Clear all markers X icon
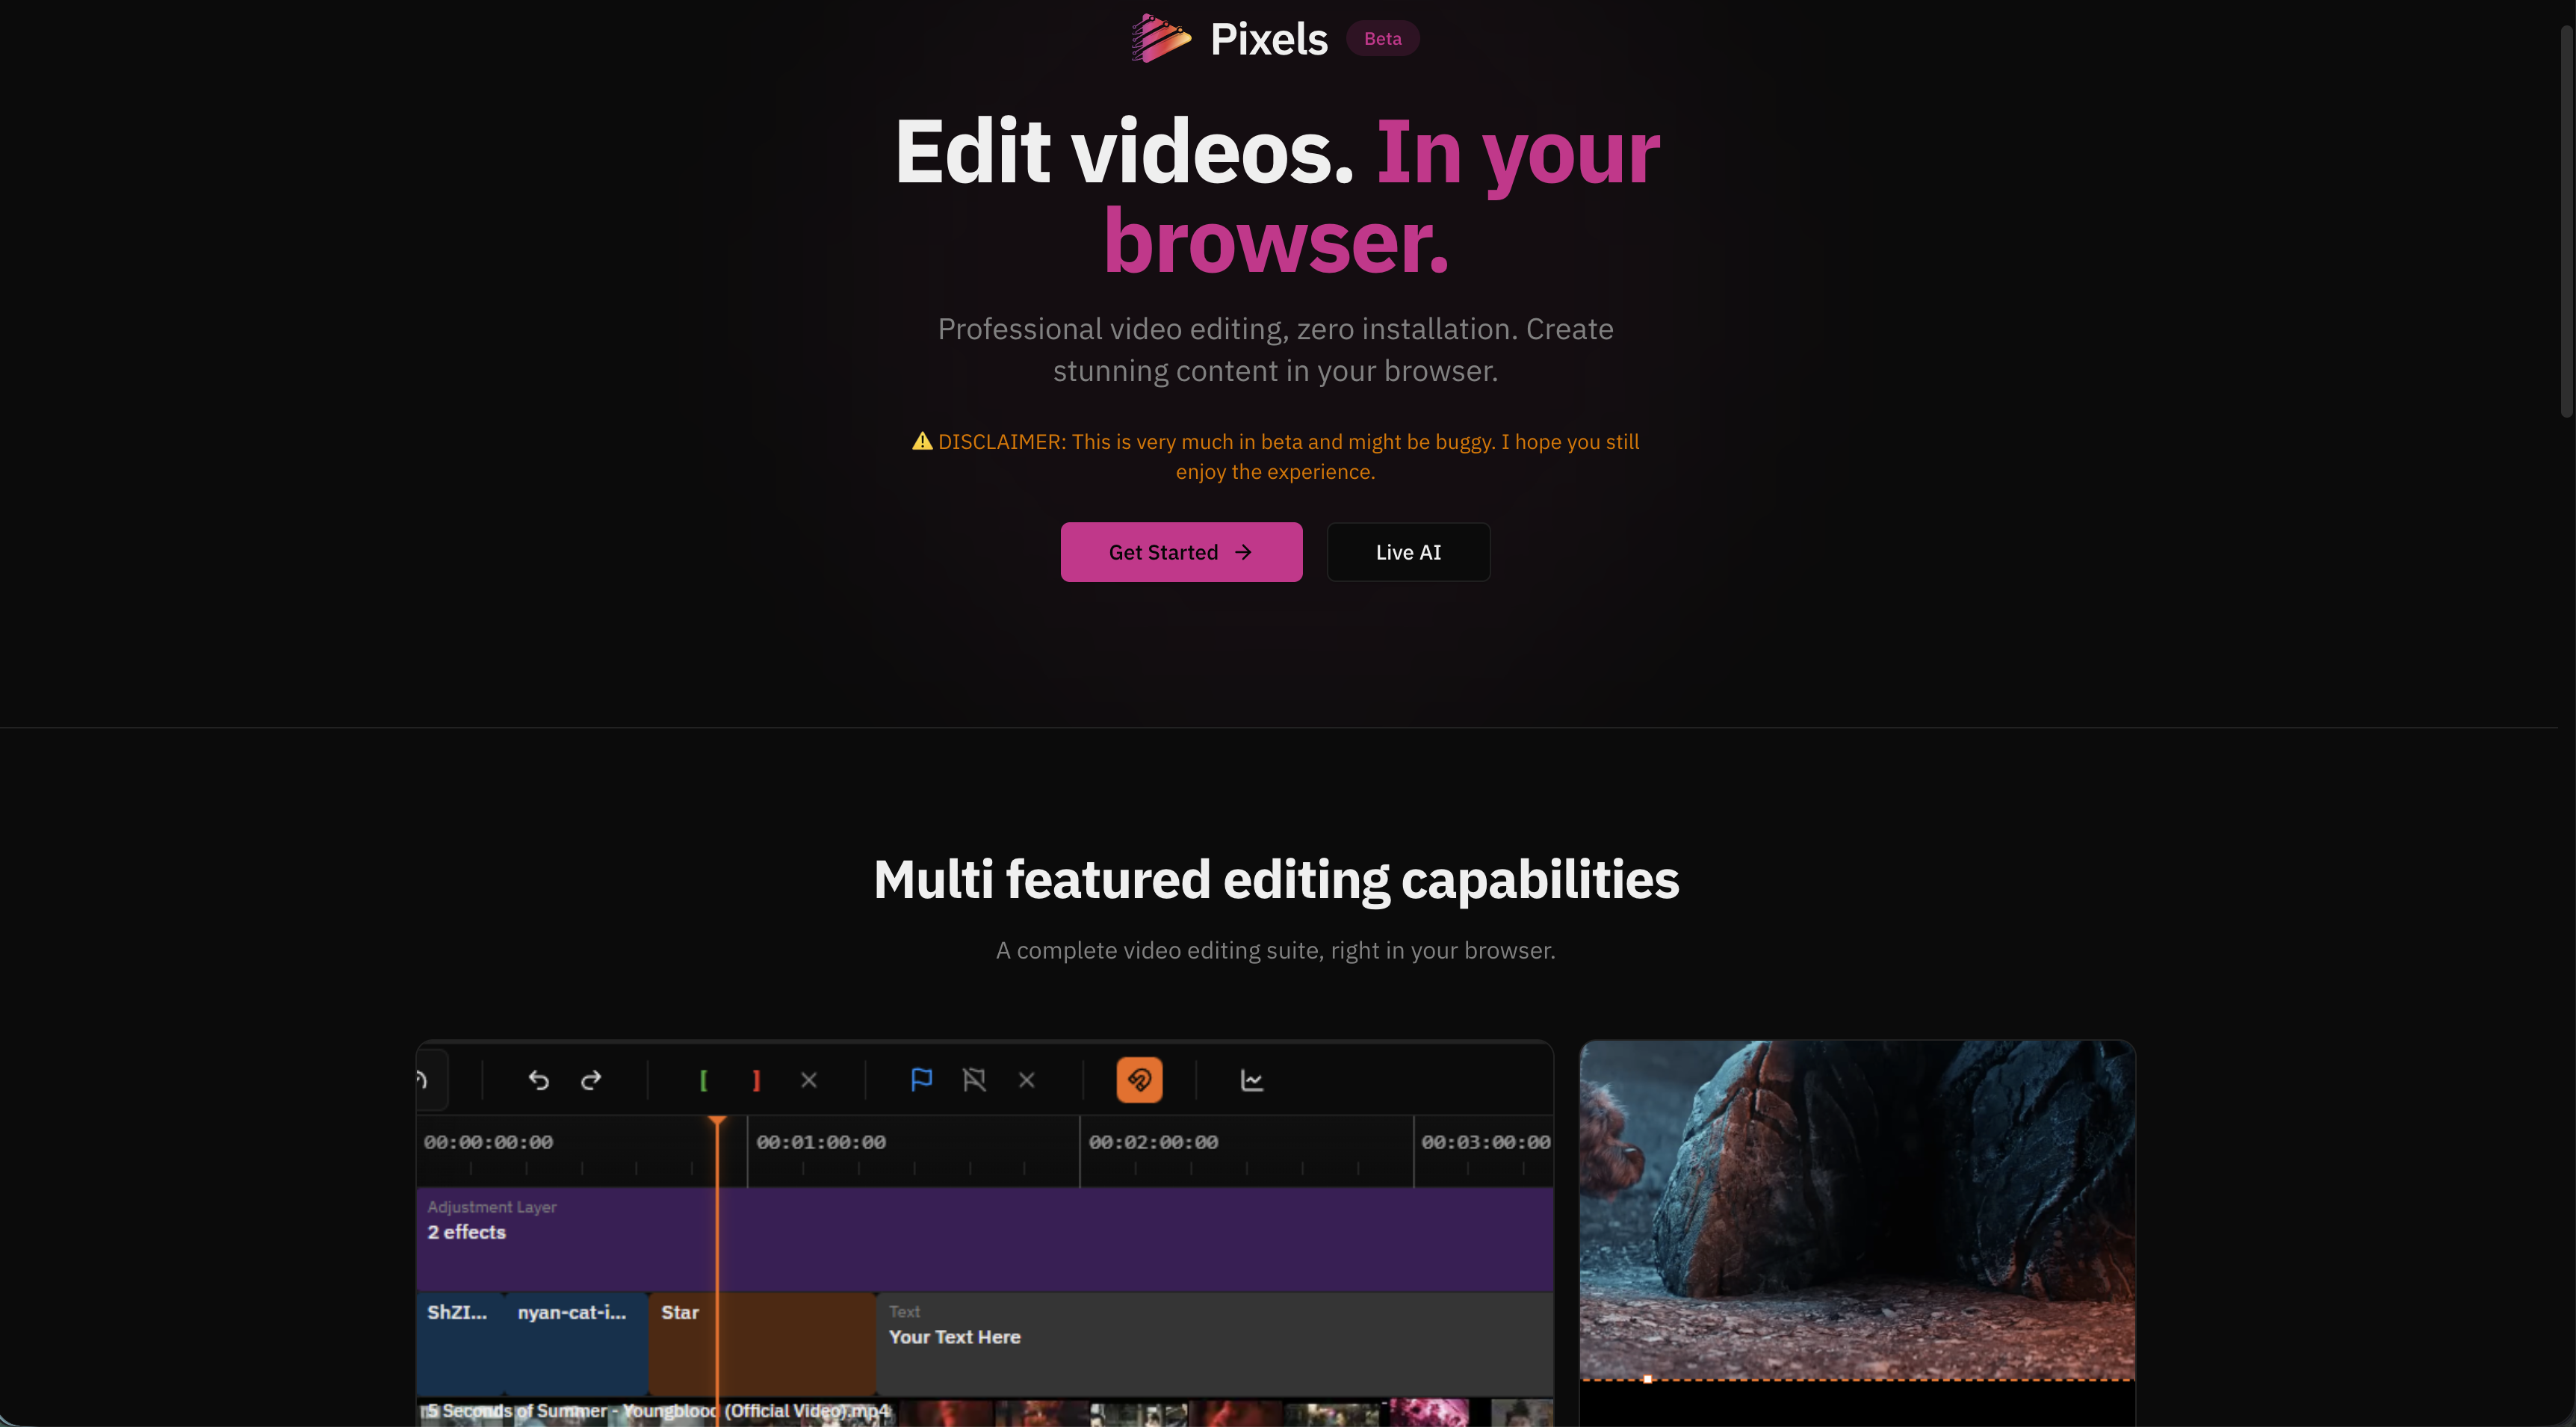This screenshot has height=1427, width=2576. (x=1026, y=1080)
